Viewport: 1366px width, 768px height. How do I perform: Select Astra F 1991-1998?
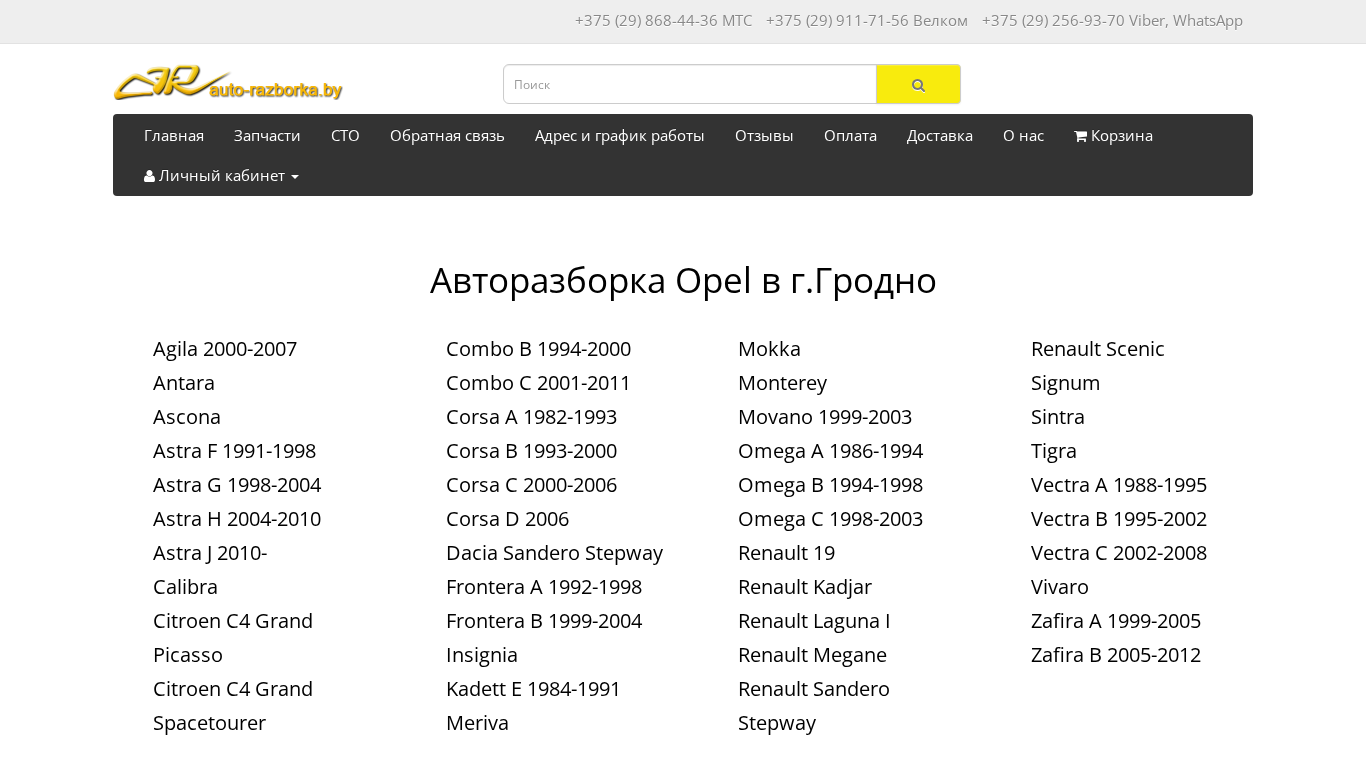[x=234, y=451]
